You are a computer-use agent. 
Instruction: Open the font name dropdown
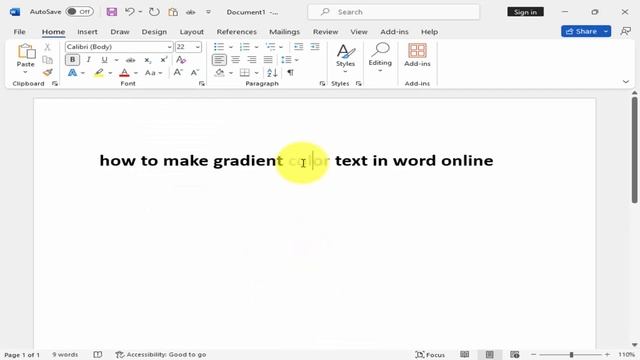(169, 47)
